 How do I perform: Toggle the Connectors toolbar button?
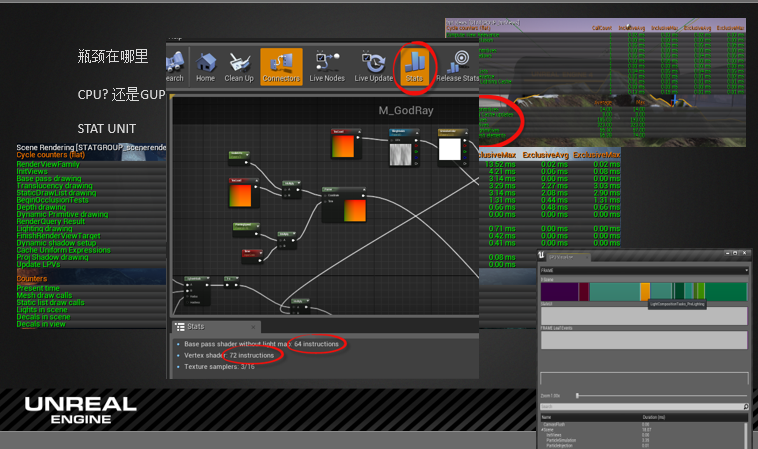pos(281,67)
